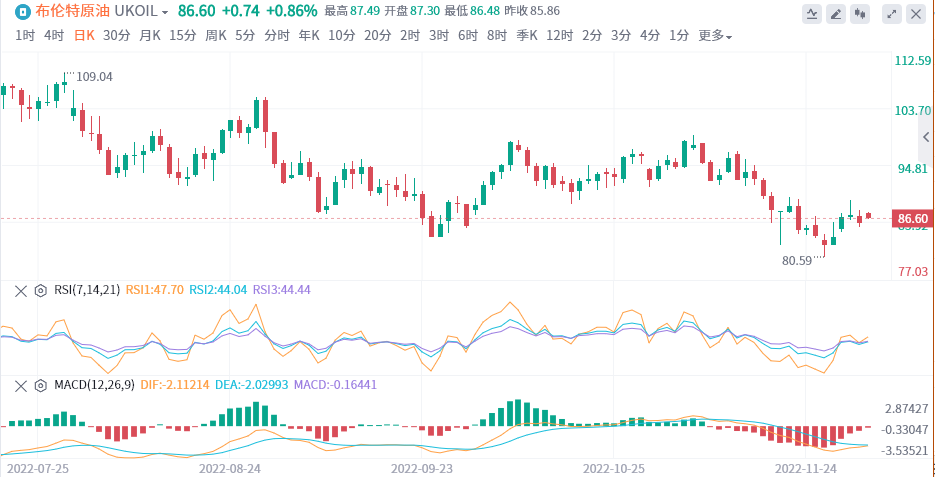Select the drawing pencil tool icon
The height and width of the screenshot is (477, 935).
point(837,13)
